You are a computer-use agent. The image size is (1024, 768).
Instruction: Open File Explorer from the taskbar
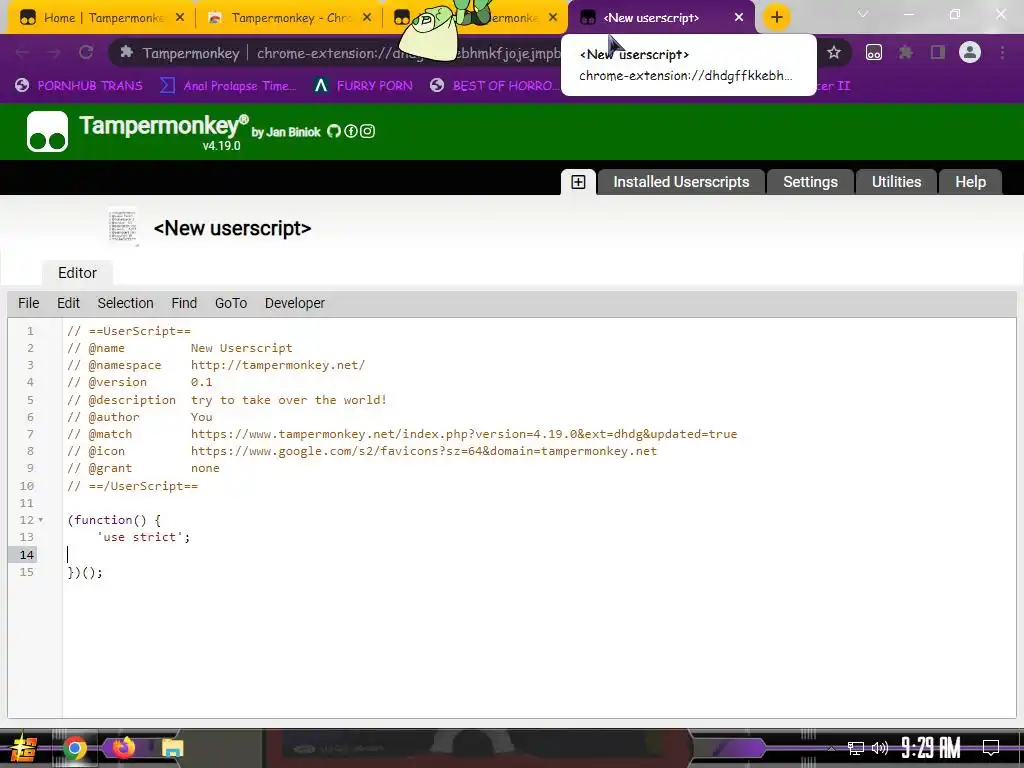(x=172, y=748)
